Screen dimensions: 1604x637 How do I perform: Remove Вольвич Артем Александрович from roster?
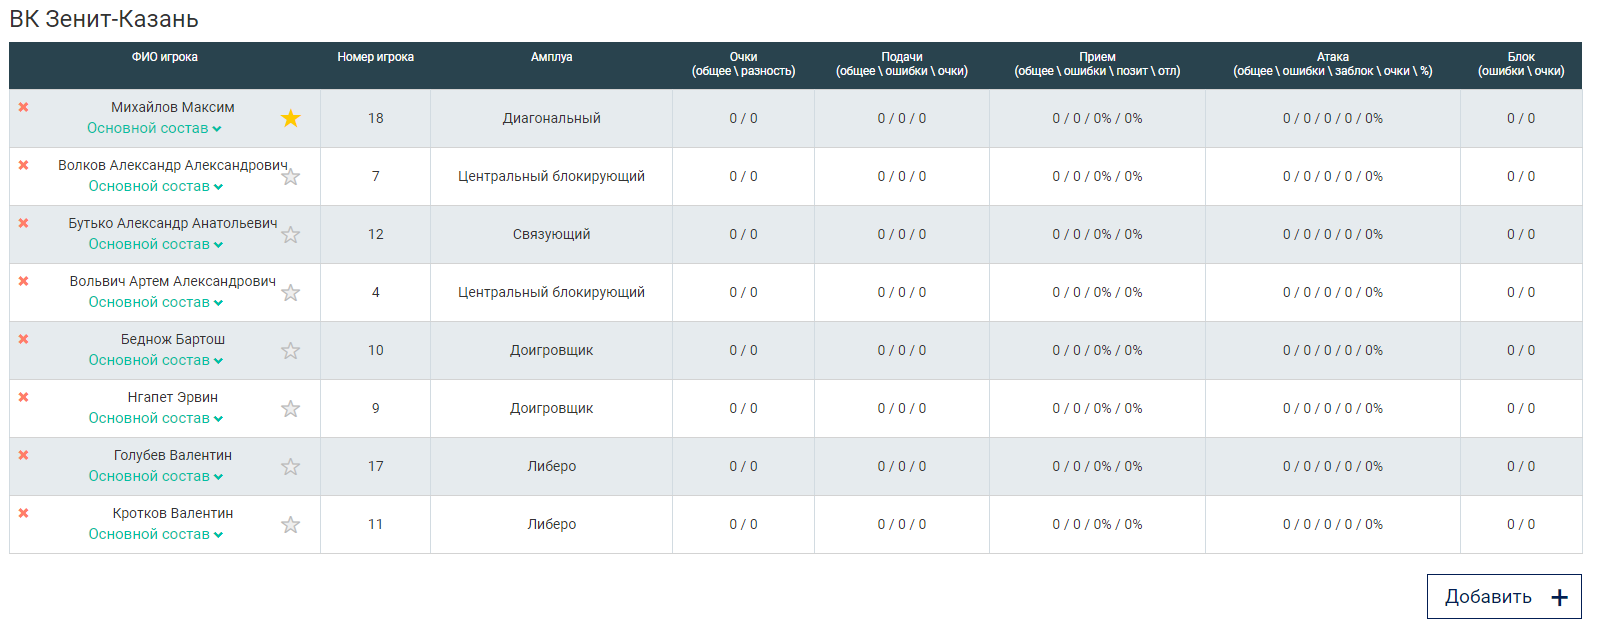(x=23, y=281)
